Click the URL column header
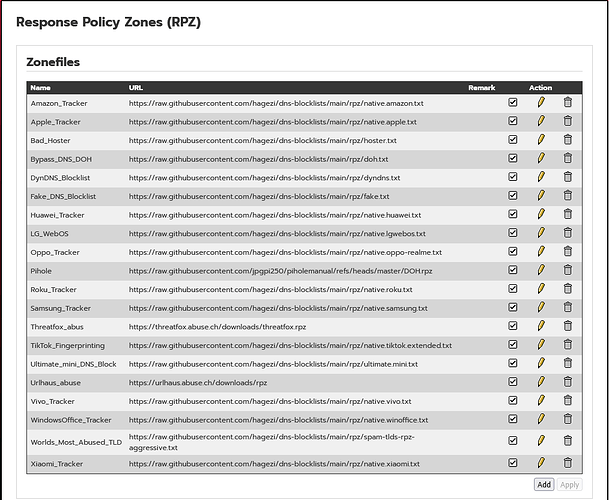This screenshot has width=609, height=500. 136,88
